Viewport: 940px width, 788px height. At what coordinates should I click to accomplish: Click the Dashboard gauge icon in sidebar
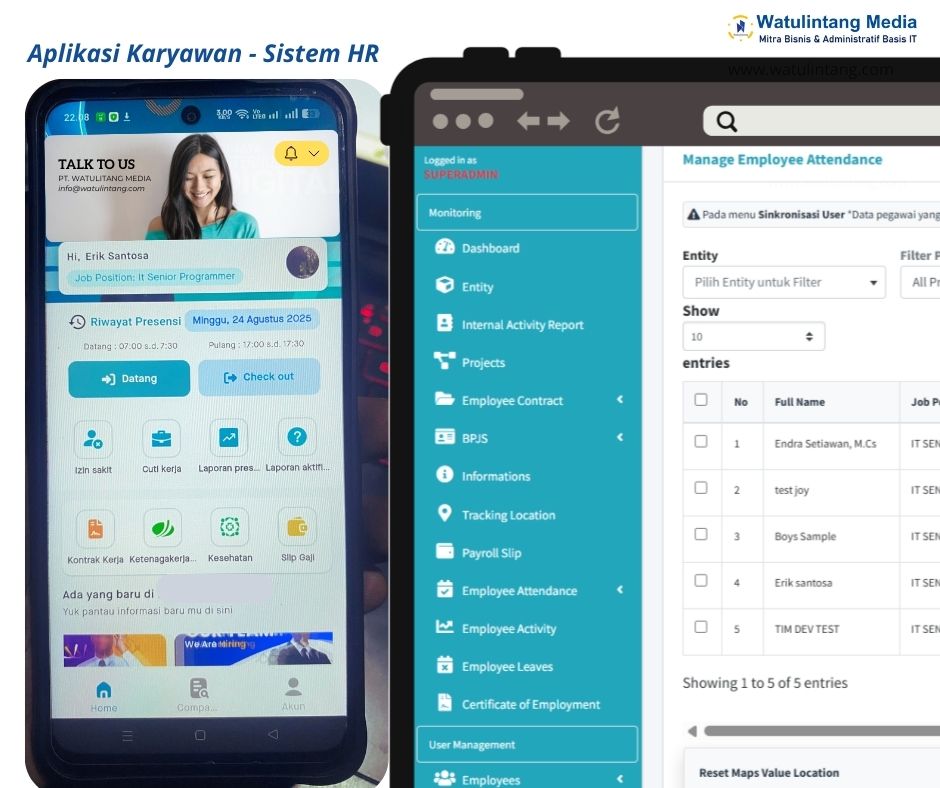click(x=445, y=247)
